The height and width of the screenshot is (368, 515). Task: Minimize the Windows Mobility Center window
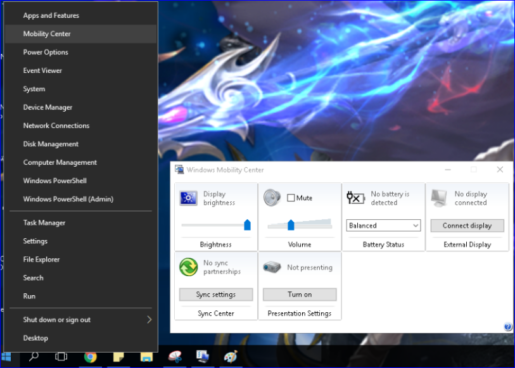pos(448,169)
